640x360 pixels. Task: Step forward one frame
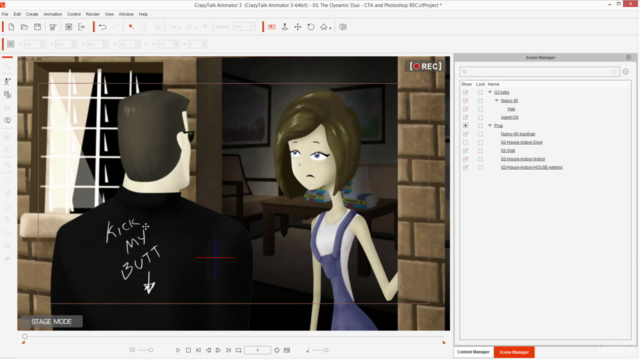click(x=218, y=350)
